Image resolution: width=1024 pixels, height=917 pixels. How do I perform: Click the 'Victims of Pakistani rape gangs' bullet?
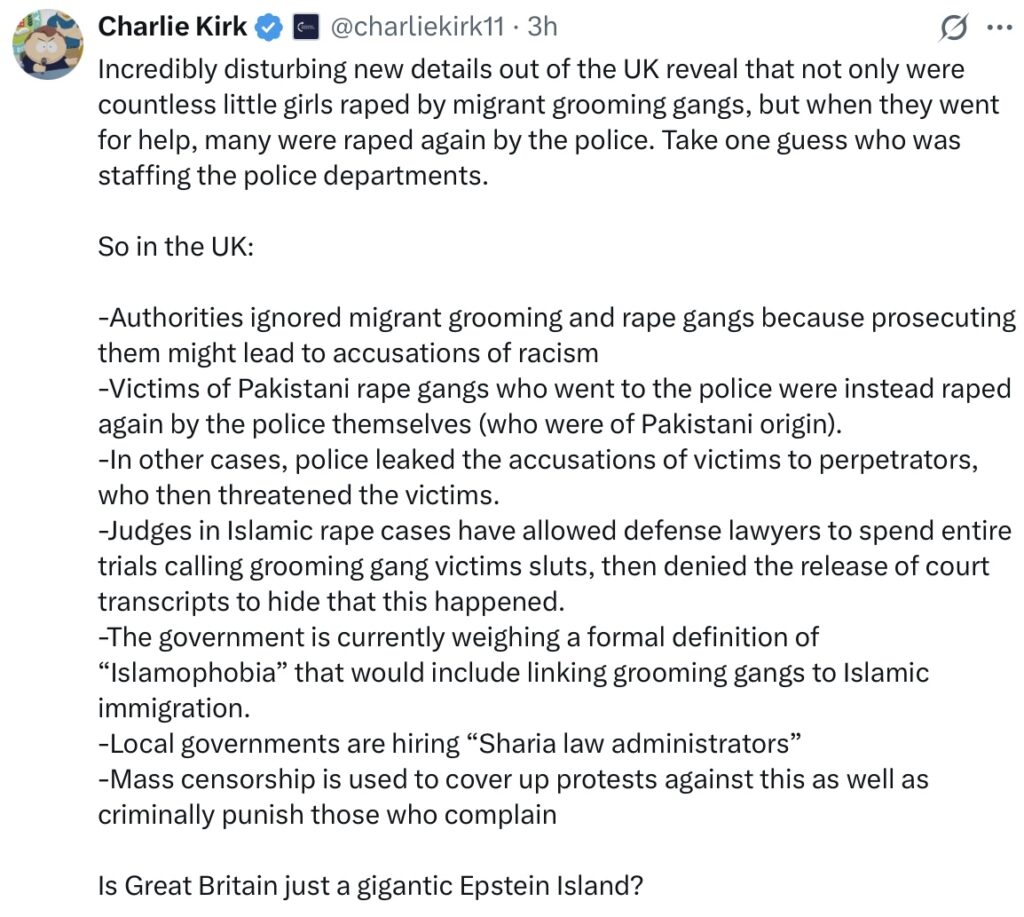(554, 406)
